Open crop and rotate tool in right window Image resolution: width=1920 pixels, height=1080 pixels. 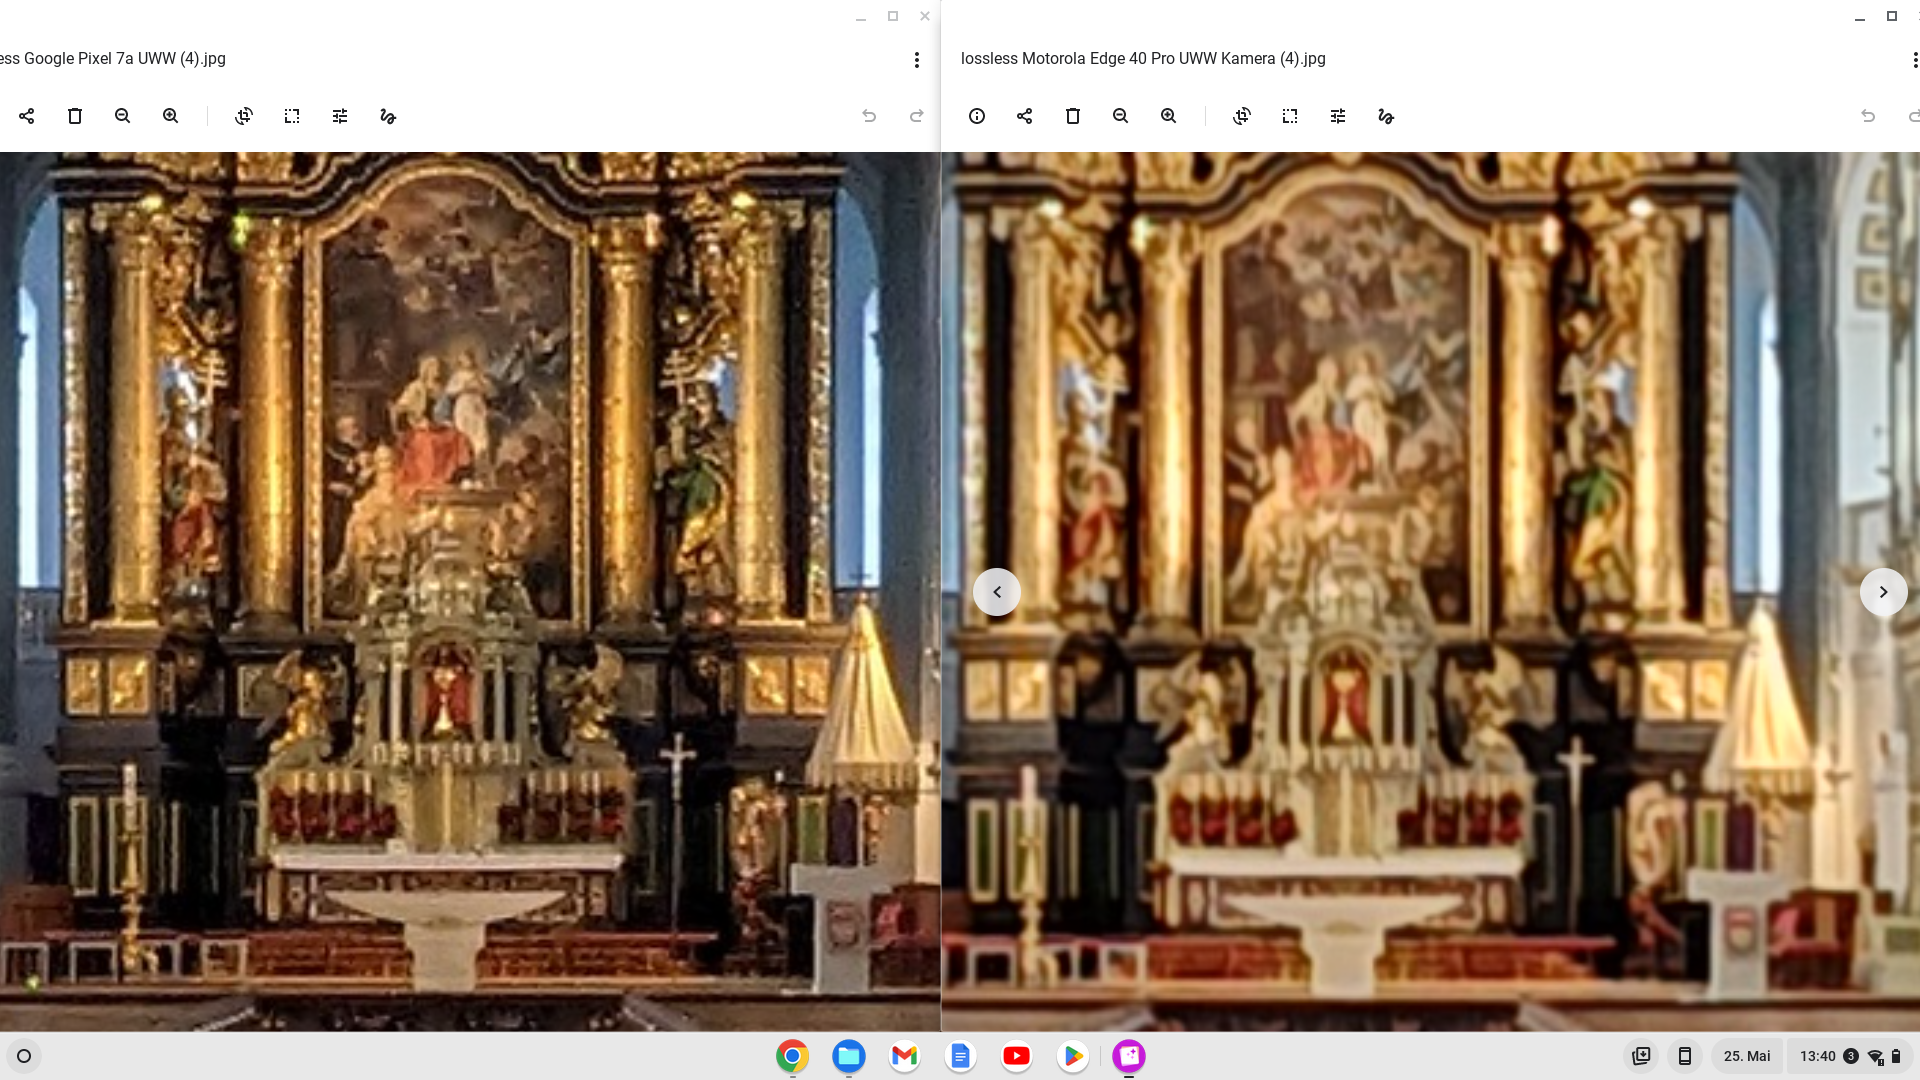(1242, 116)
